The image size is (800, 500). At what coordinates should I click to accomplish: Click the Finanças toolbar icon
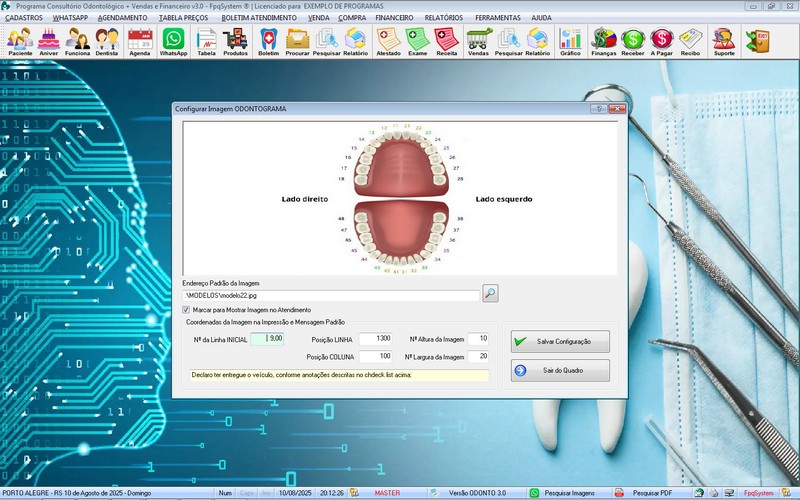[x=603, y=41]
